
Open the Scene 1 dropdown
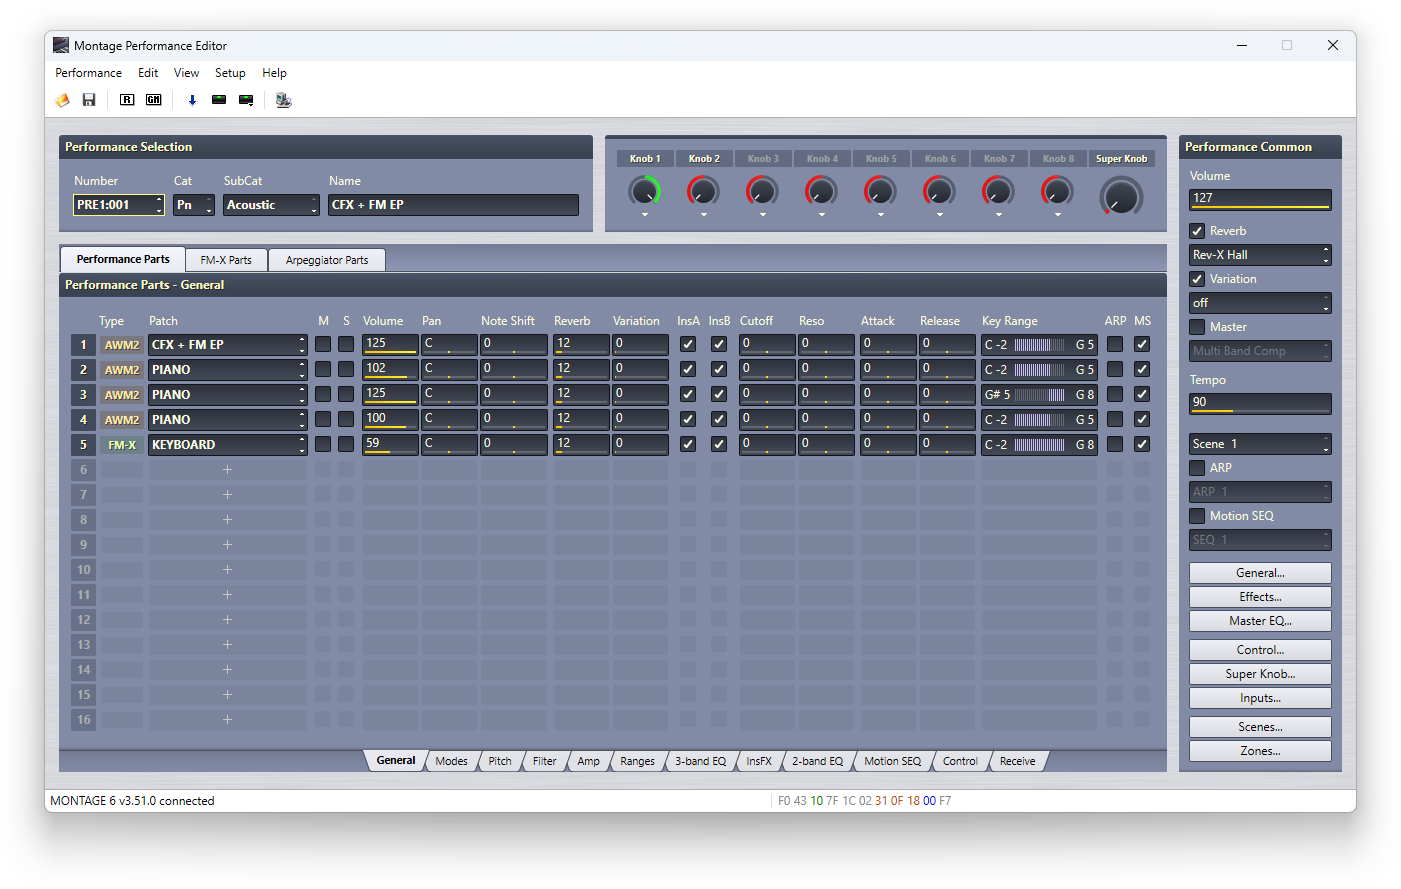(1259, 444)
